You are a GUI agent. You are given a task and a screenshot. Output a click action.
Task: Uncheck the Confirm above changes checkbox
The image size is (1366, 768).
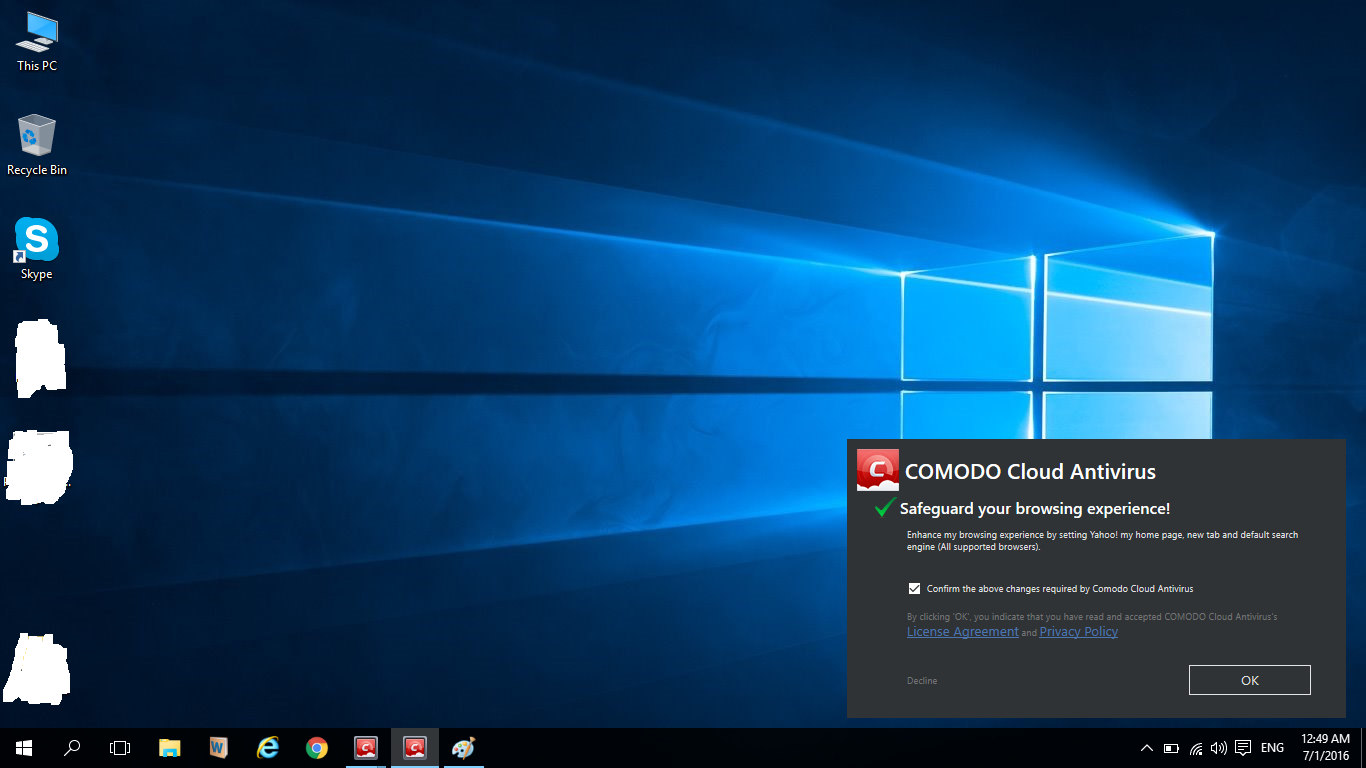point(914,589)
